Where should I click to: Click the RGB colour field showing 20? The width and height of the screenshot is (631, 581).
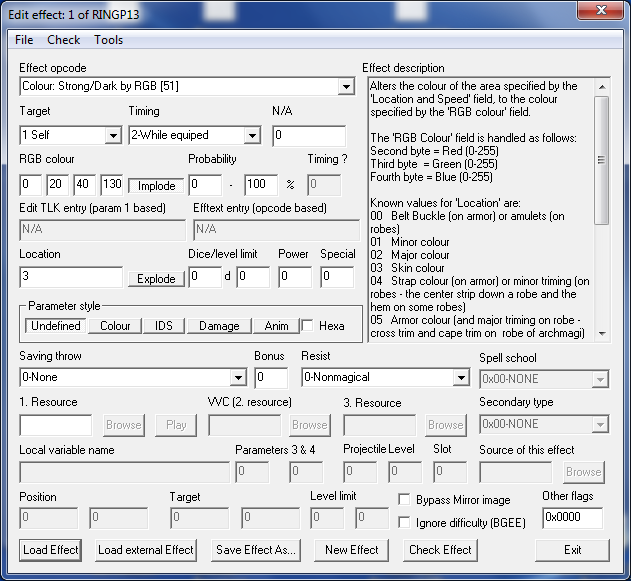point(57,185)
